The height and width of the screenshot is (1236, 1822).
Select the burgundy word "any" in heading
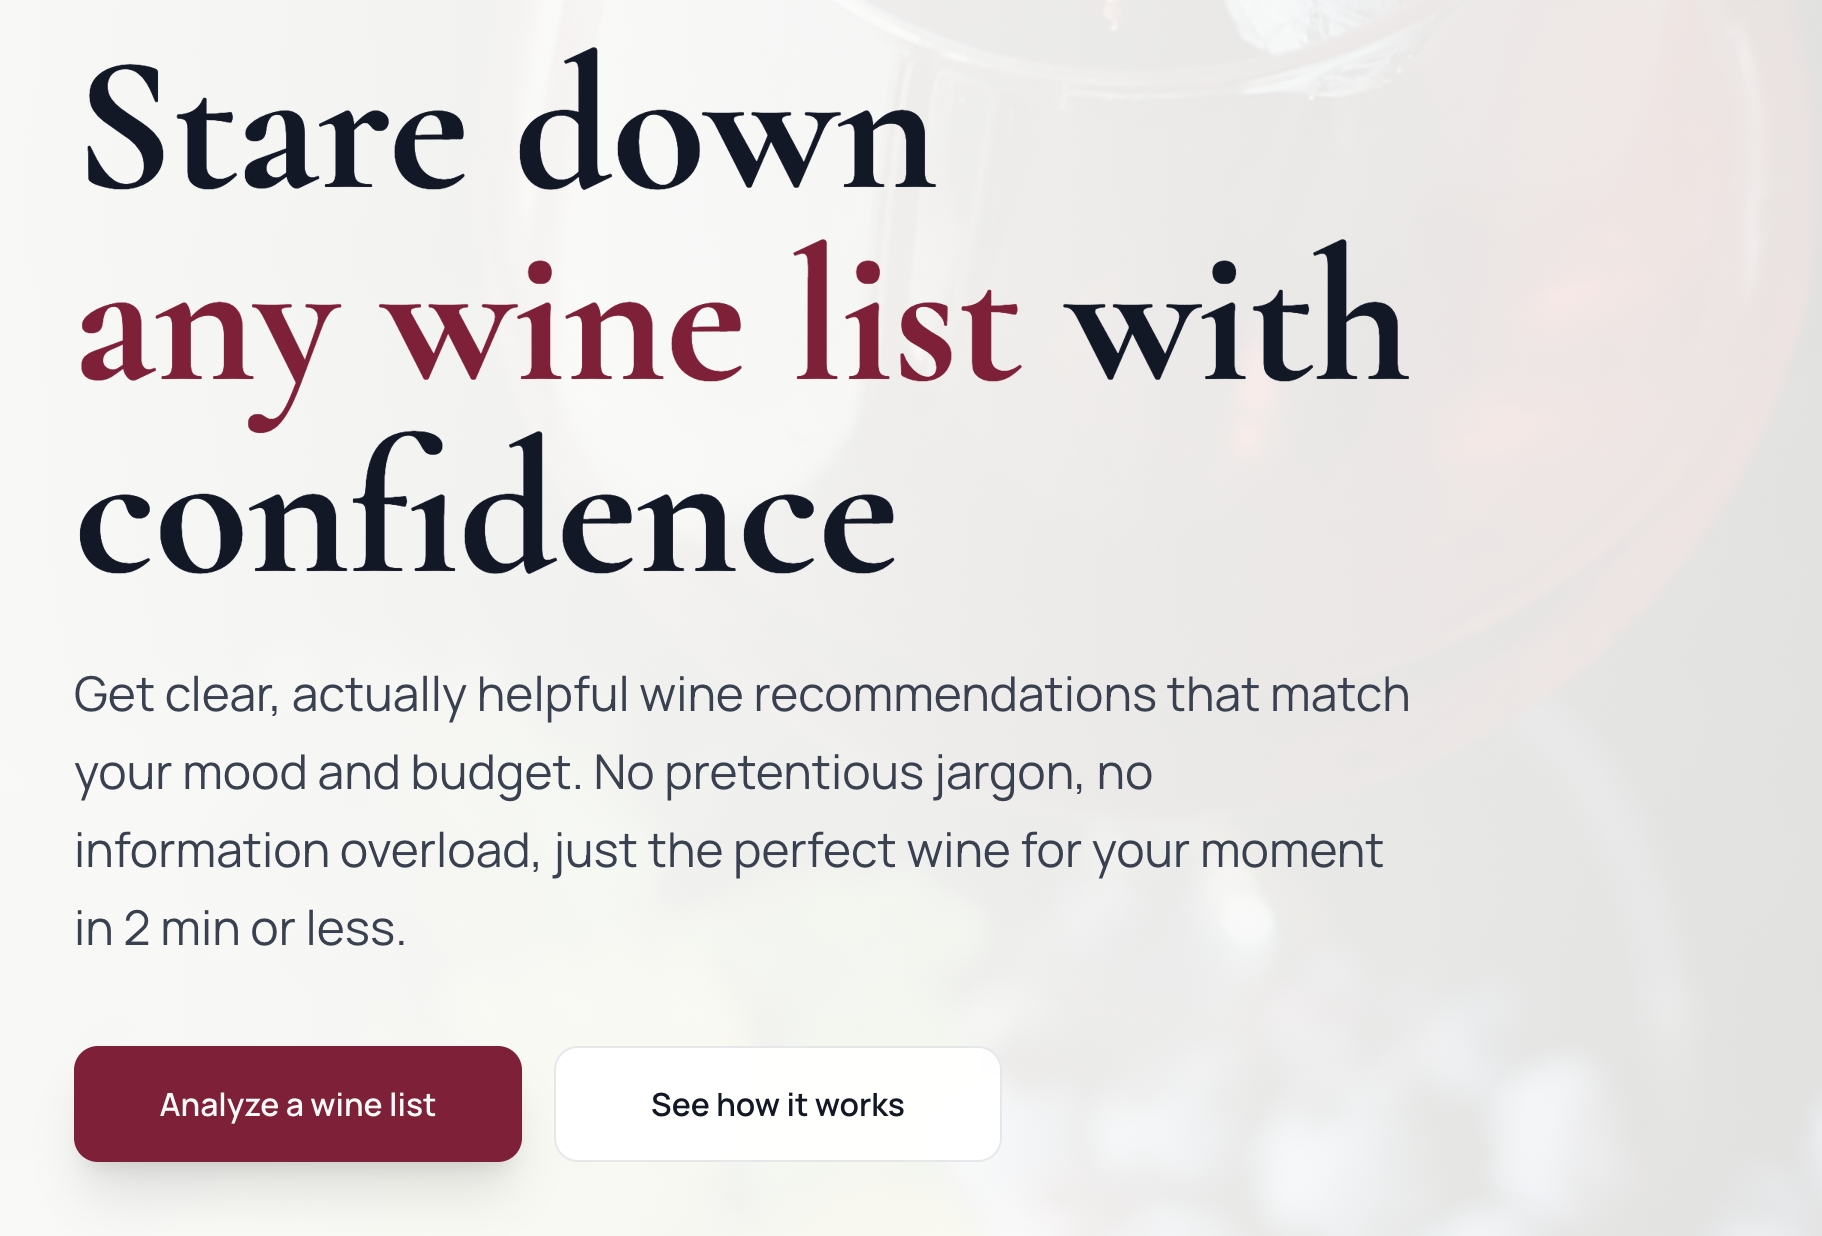tap(207, 330)
